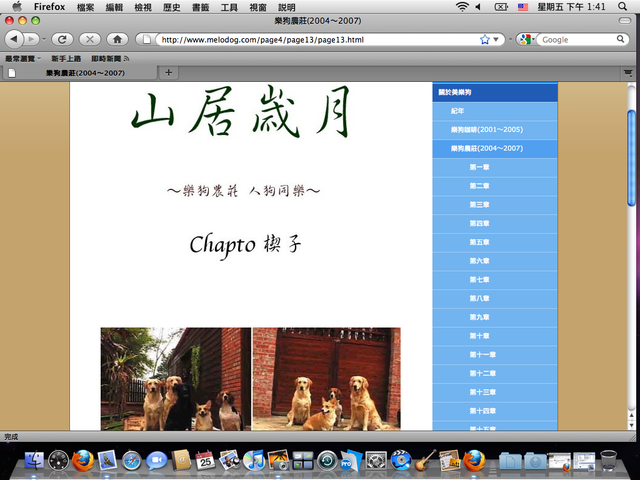The height and width of the screenshot is (480, 640).
Task: Click inside the Google search field
Action: click(x=580, y=40)
